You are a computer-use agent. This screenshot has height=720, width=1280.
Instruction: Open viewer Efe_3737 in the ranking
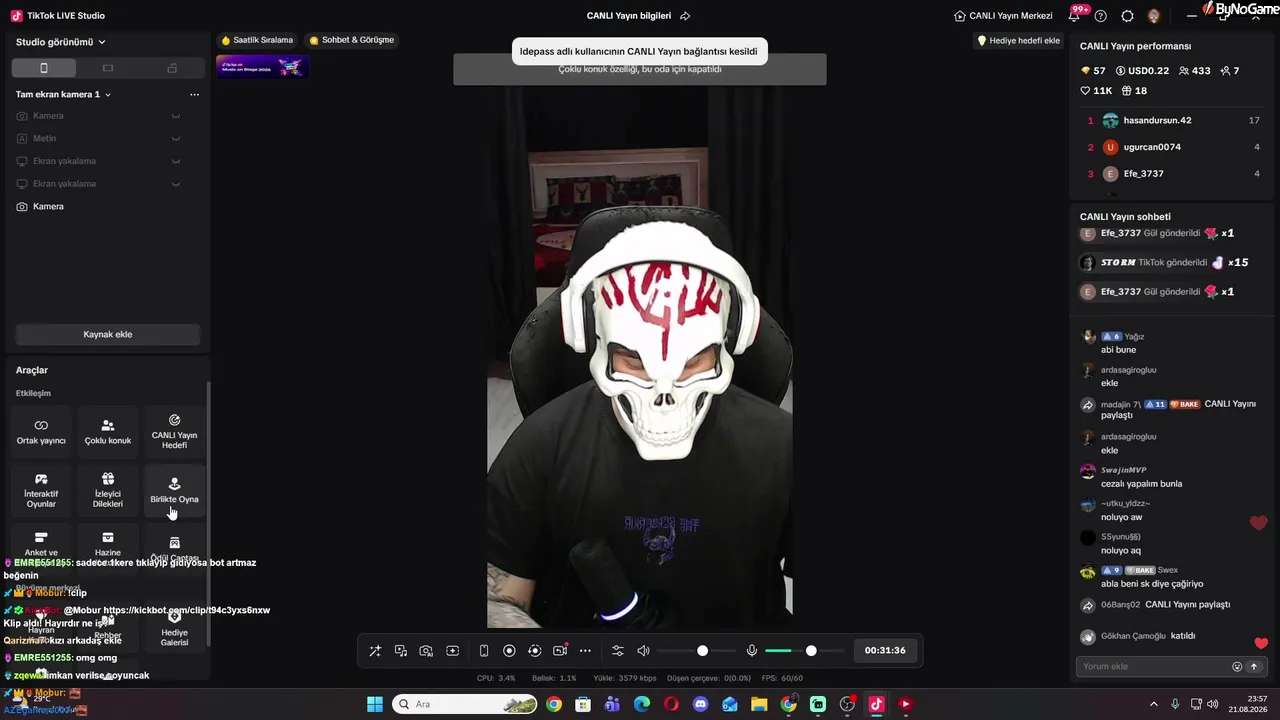(1174, 174)
